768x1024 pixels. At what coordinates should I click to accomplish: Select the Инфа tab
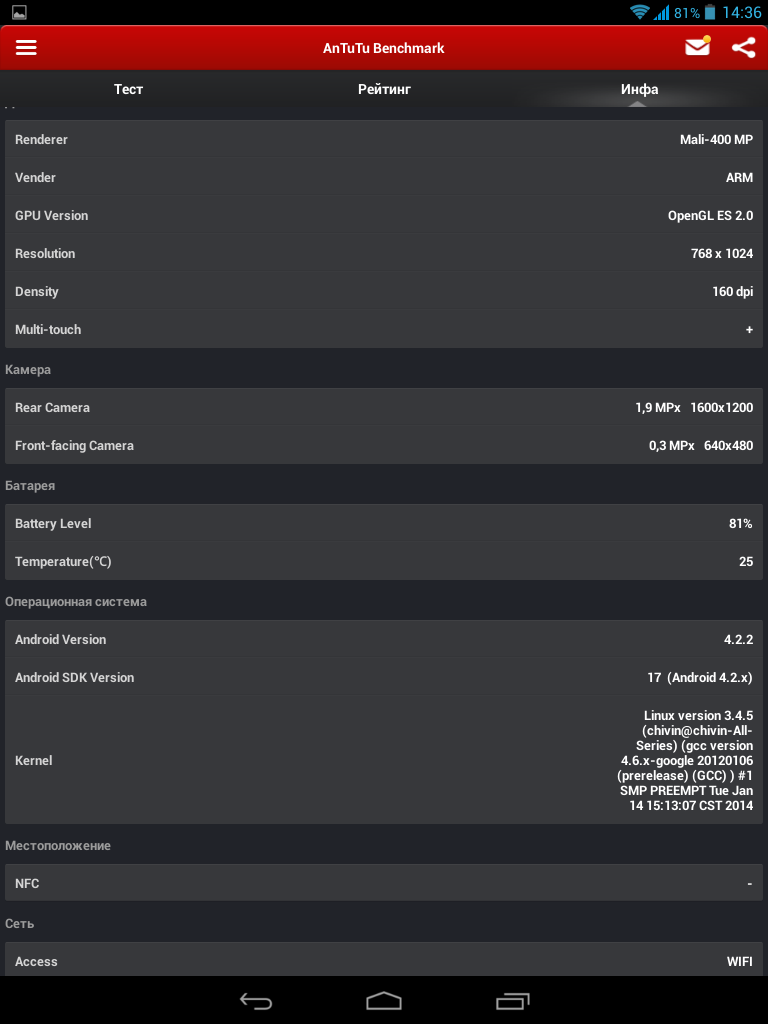tap(639, 89)
